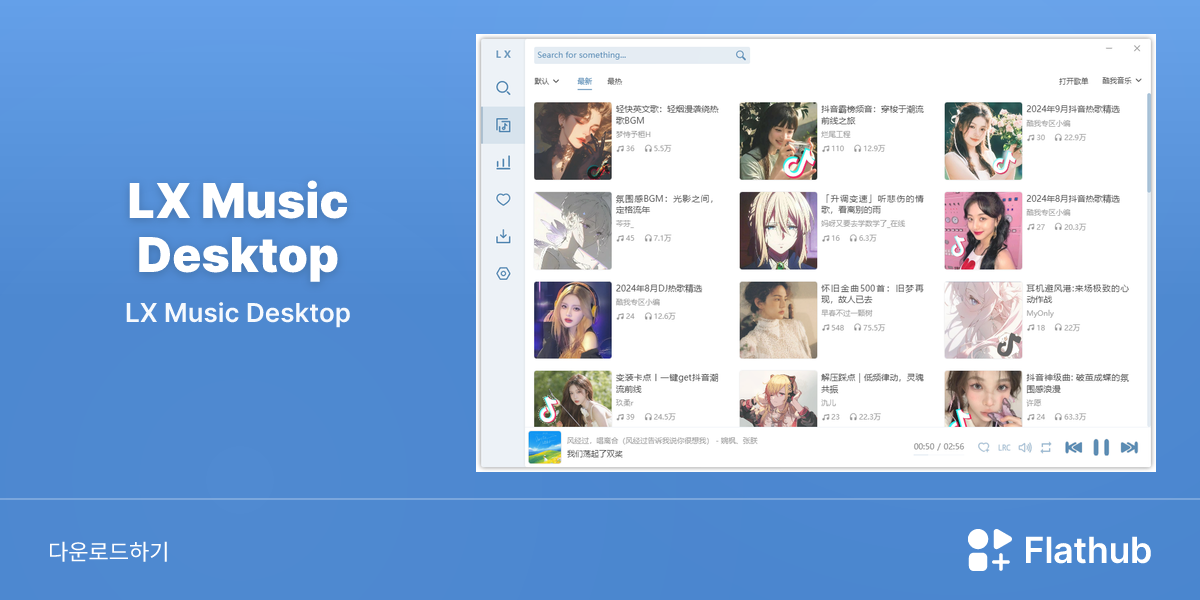The image size is (1200, 600).
Task: Open the 氛围感BGM playlist cover
Action: (x=573, y=231)
